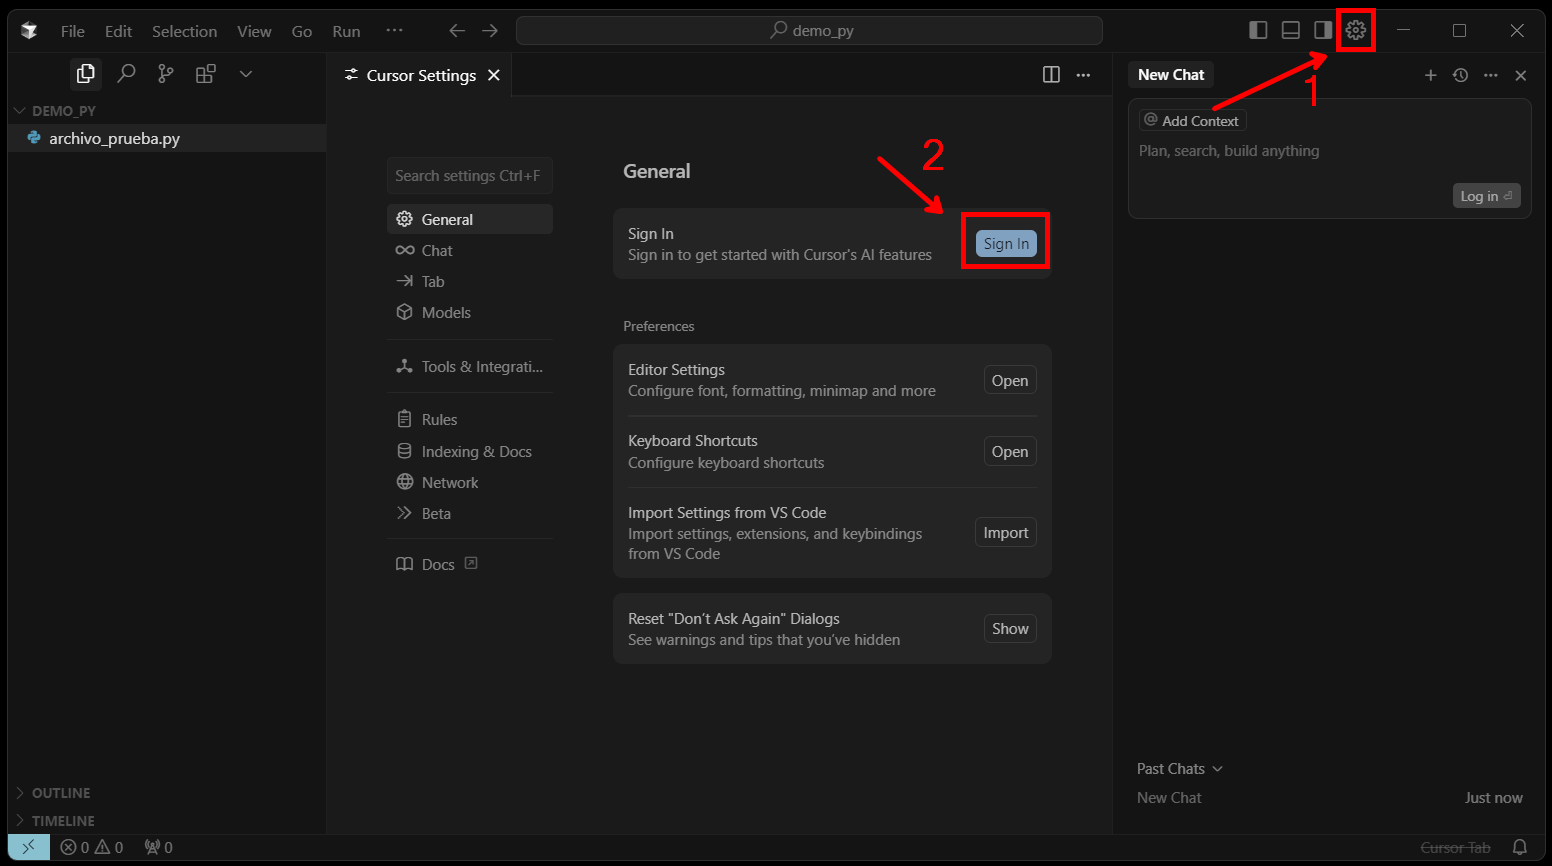Click the Search settings field

coord(469,176)
